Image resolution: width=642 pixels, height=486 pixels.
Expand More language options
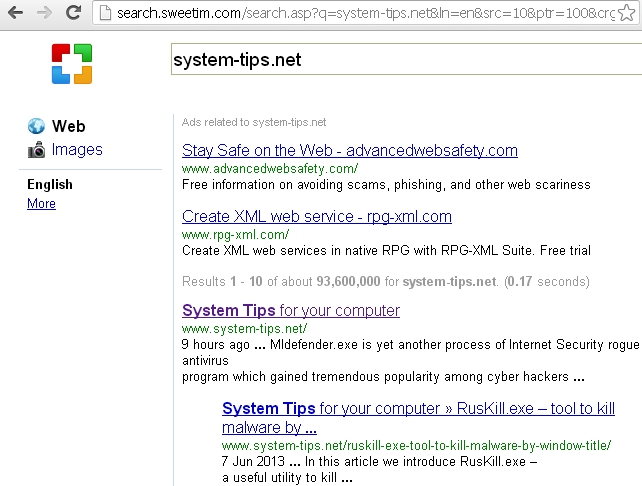(41, 204)
